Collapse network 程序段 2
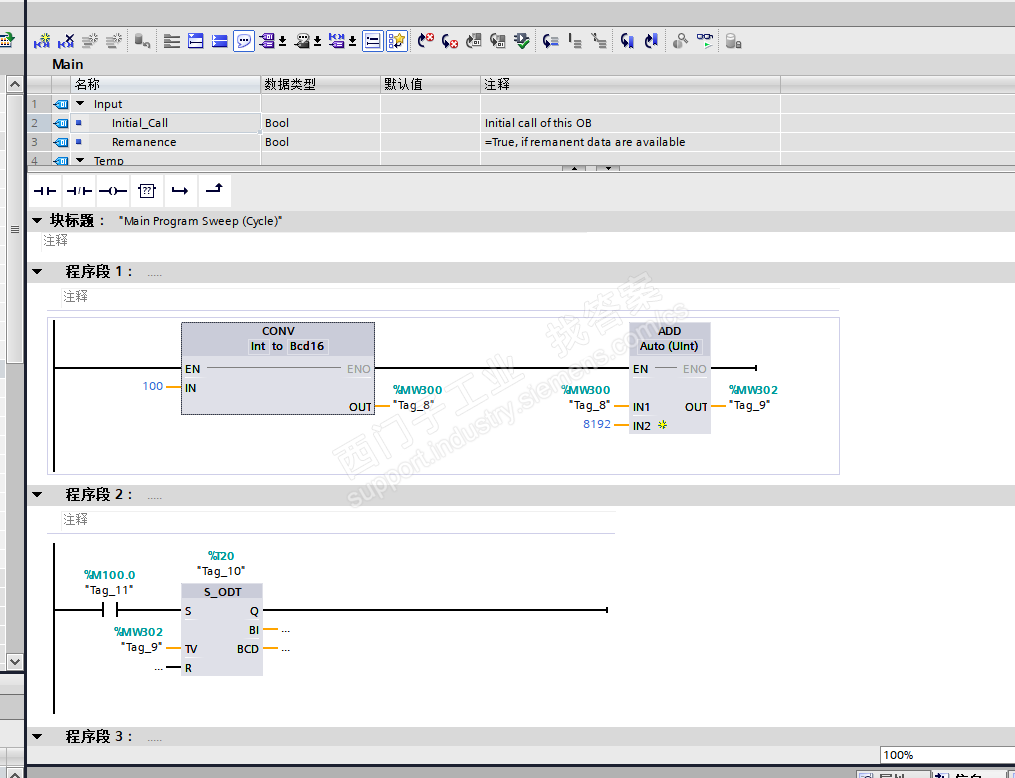This screenshot has height=778, width=1015. [37, 495]
